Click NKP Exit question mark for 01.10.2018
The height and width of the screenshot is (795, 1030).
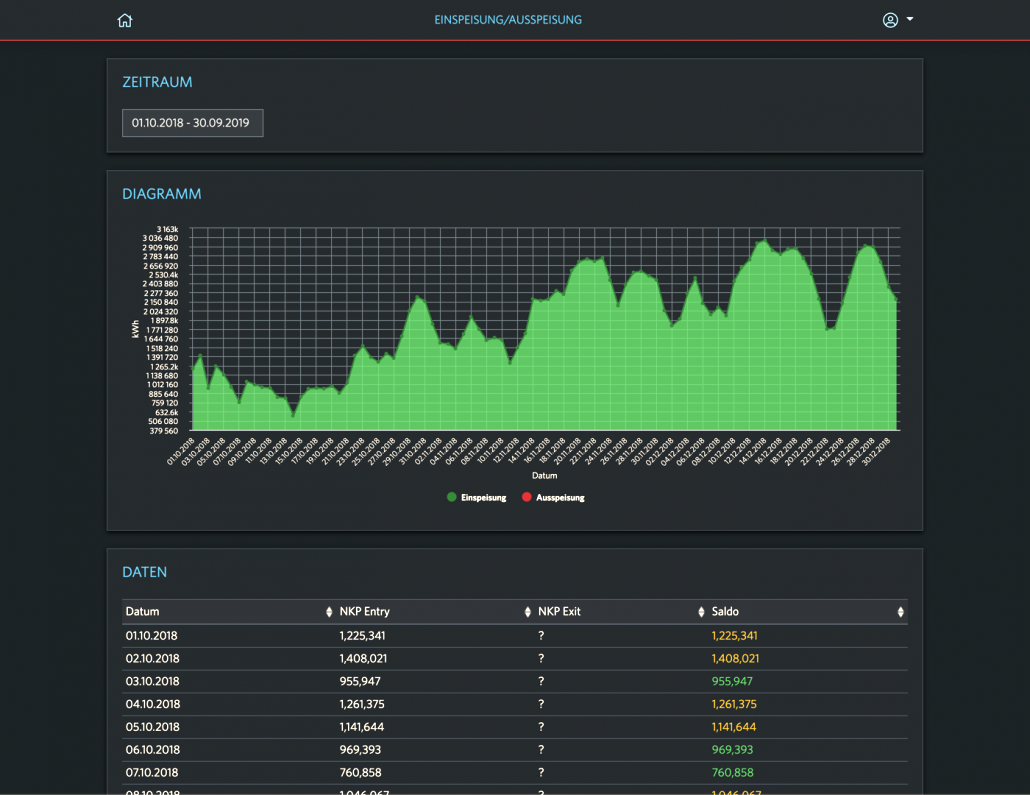click(x=541, y=636)
